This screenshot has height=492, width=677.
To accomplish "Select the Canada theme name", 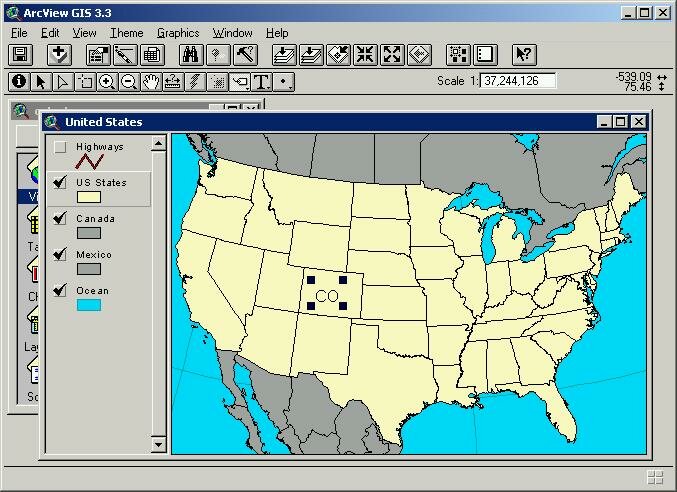I will click(x=95, y=219).
